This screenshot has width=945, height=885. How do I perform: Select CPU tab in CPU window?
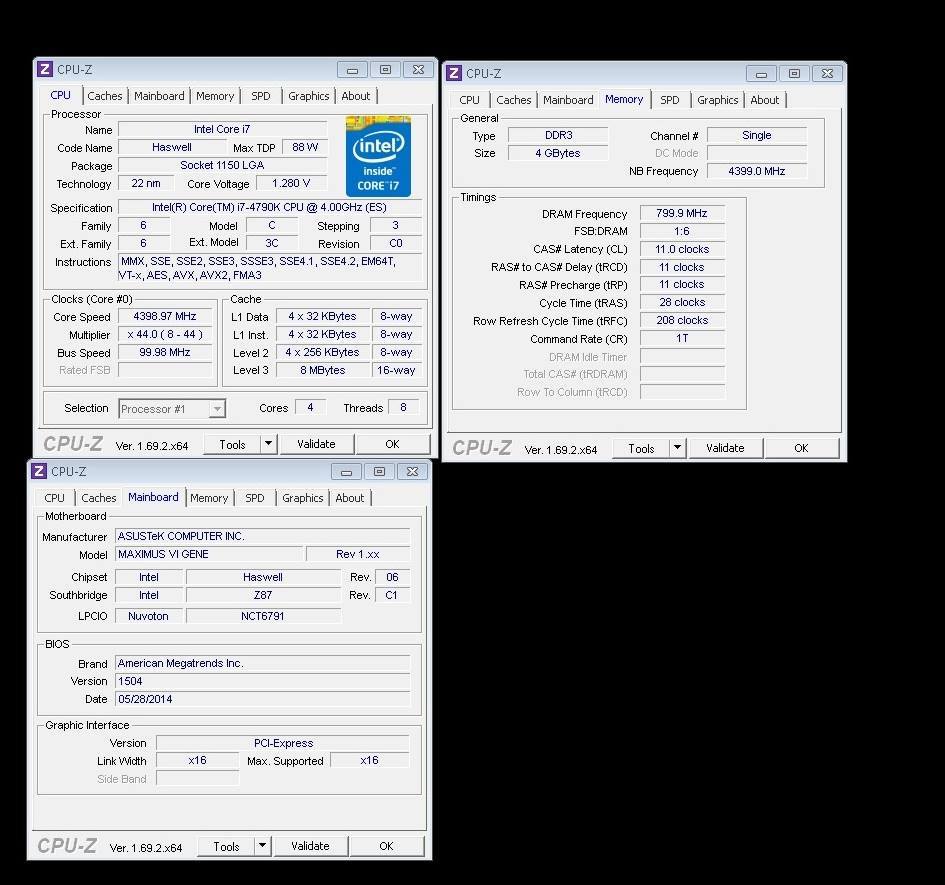pos(60,95)
